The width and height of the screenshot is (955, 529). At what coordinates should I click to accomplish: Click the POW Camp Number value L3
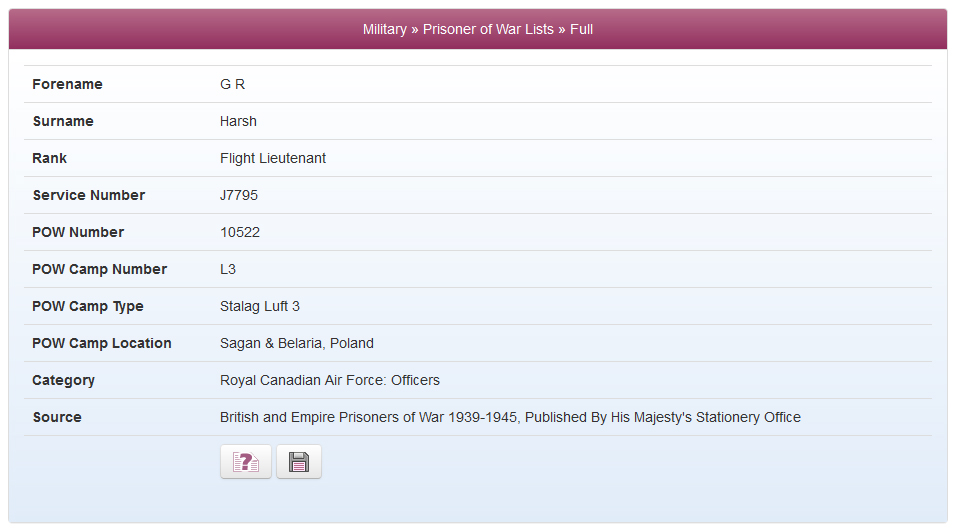[228, 269]
